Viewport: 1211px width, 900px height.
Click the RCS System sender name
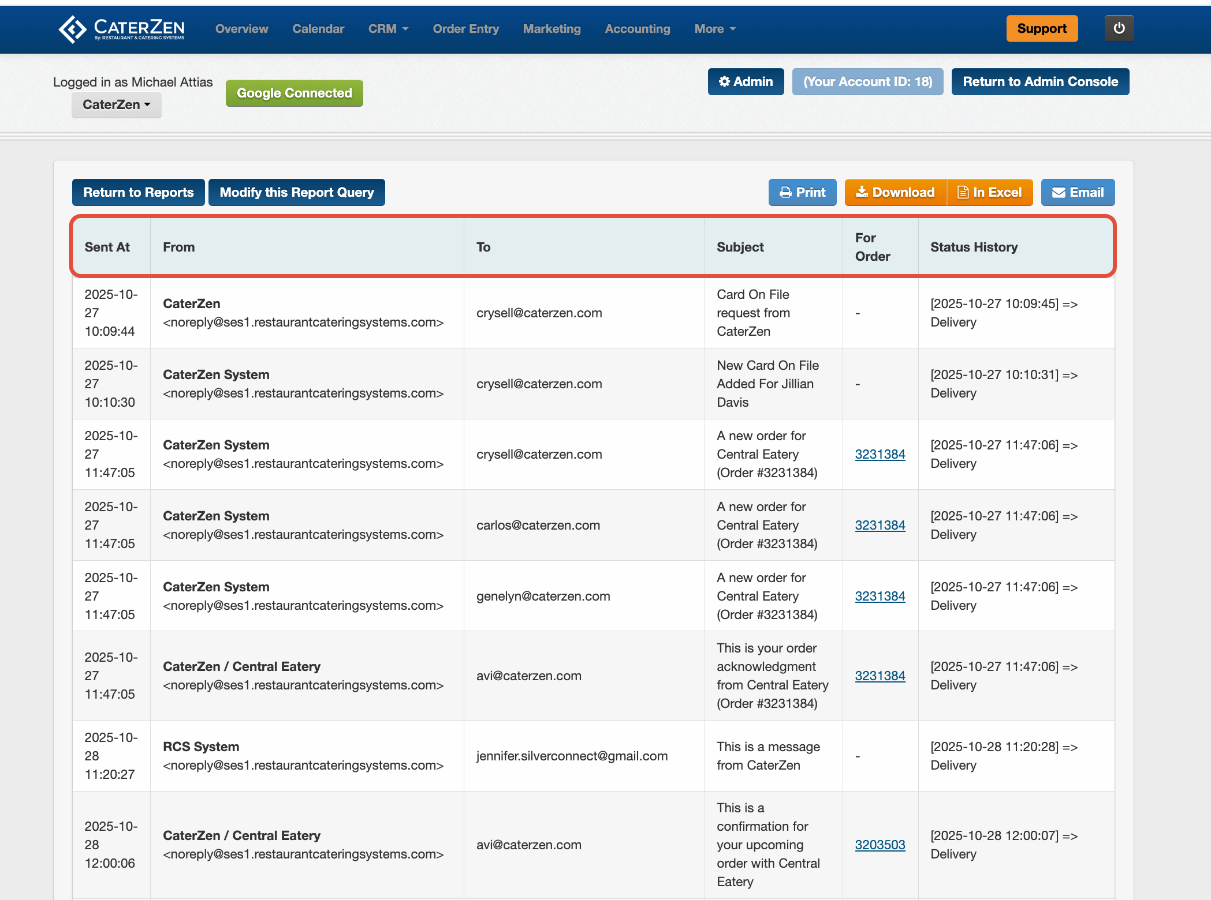[201, 747]
